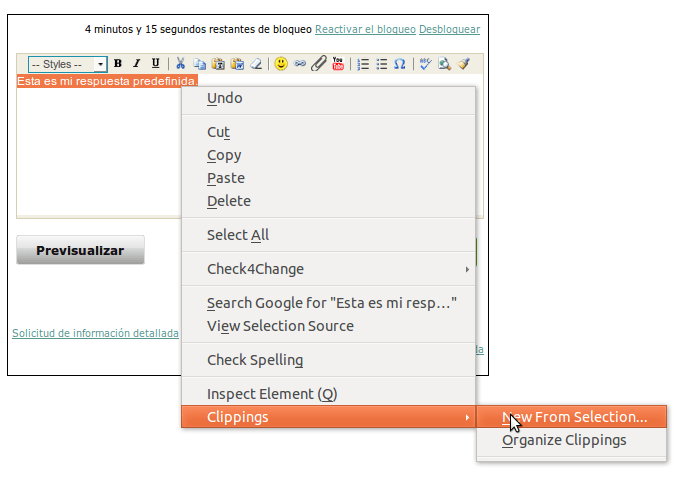675x481 pixels.
Task: Click the chain link insert icon
Action: [x=300, y=64]
